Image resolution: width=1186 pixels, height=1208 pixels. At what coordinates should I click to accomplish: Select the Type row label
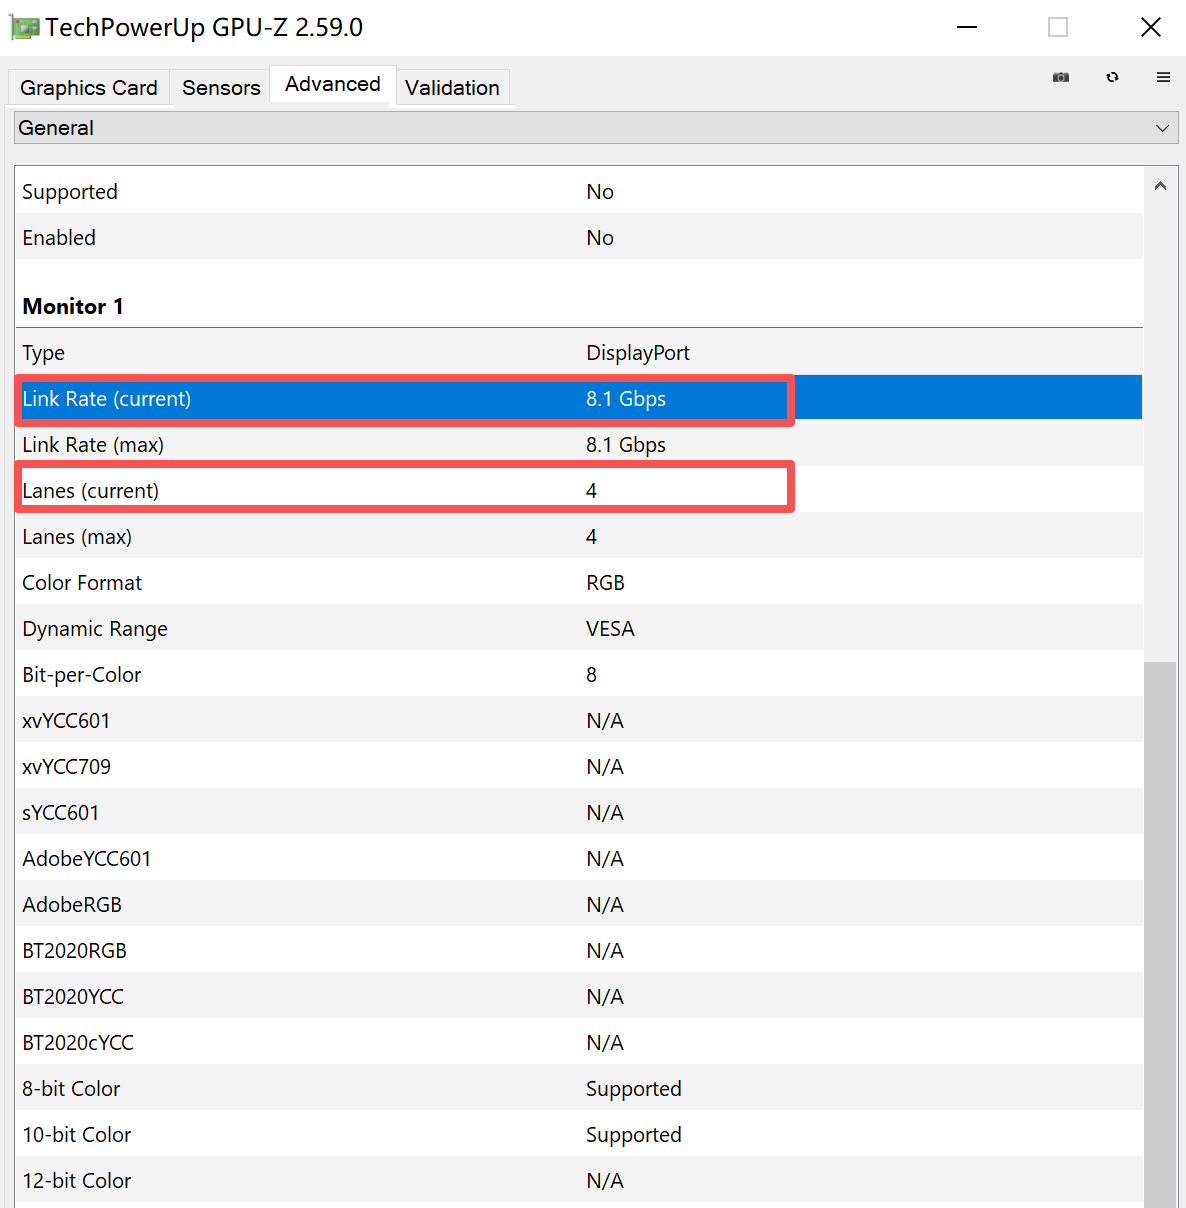(43, 353)
